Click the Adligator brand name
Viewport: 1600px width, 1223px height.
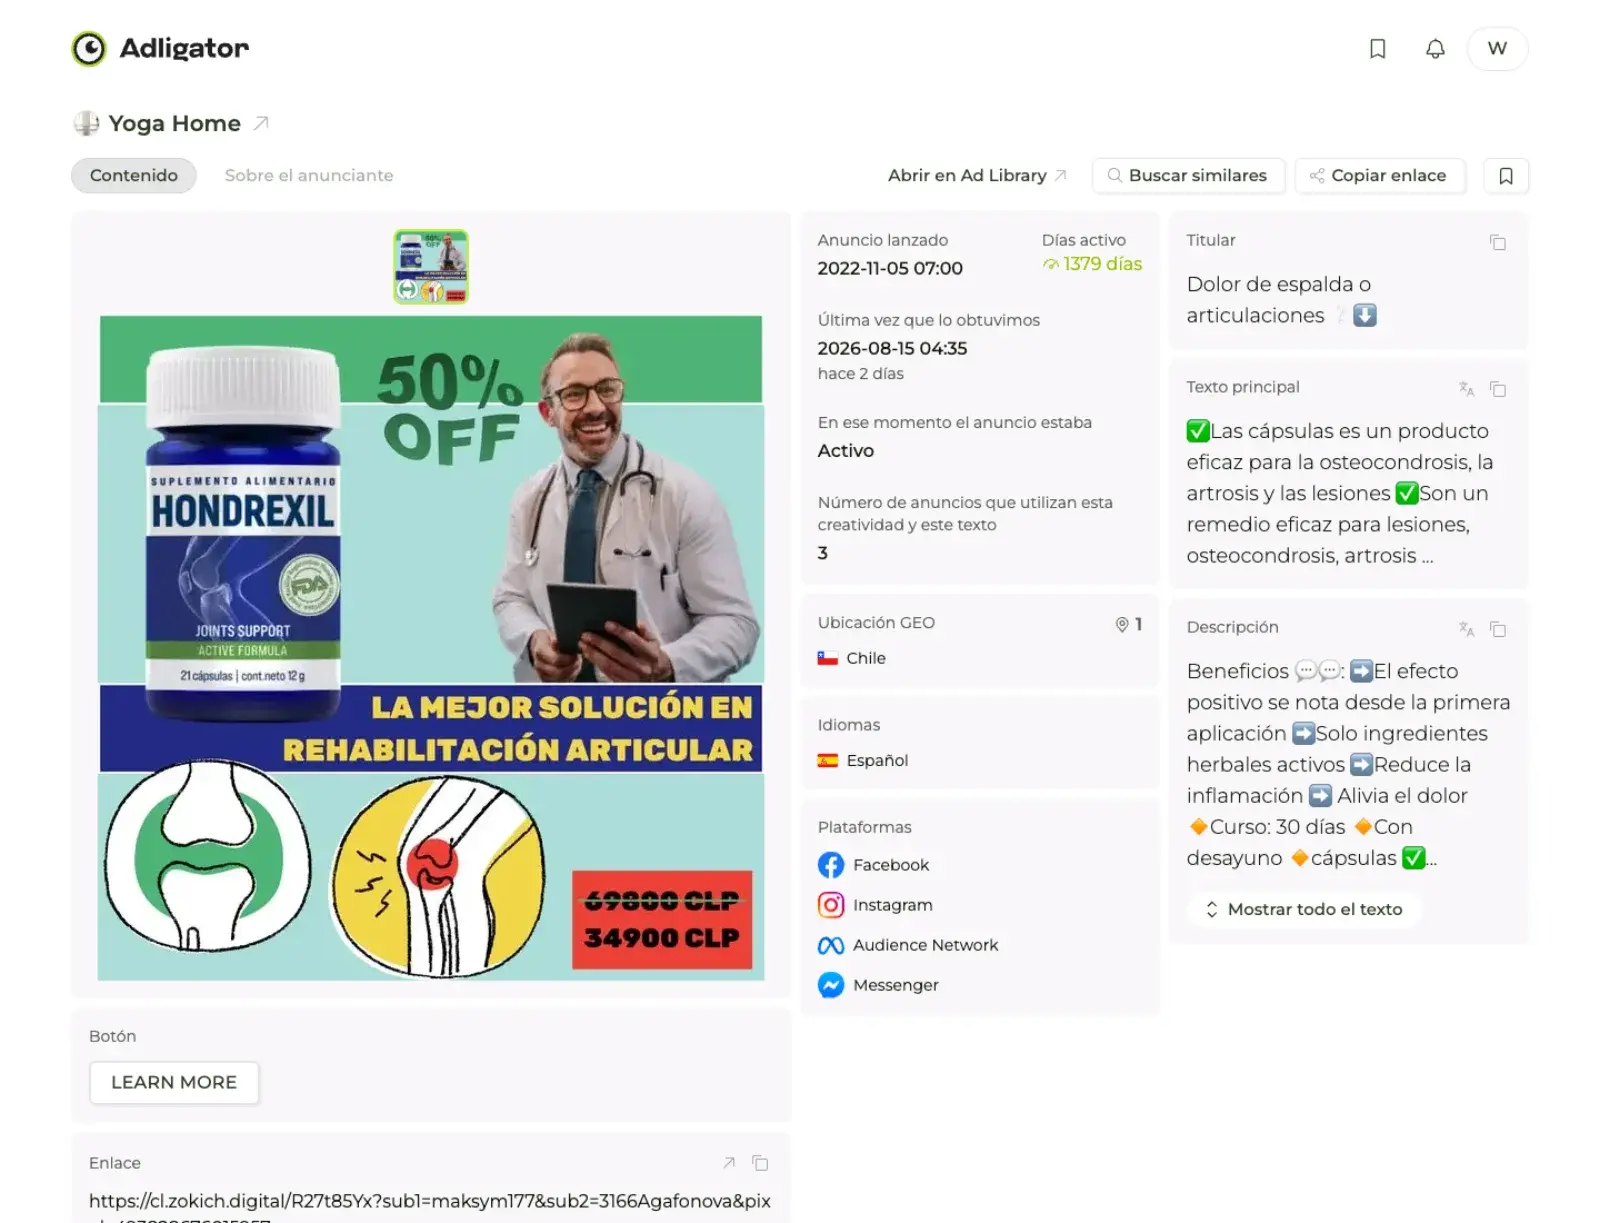(x=184, y=48)
